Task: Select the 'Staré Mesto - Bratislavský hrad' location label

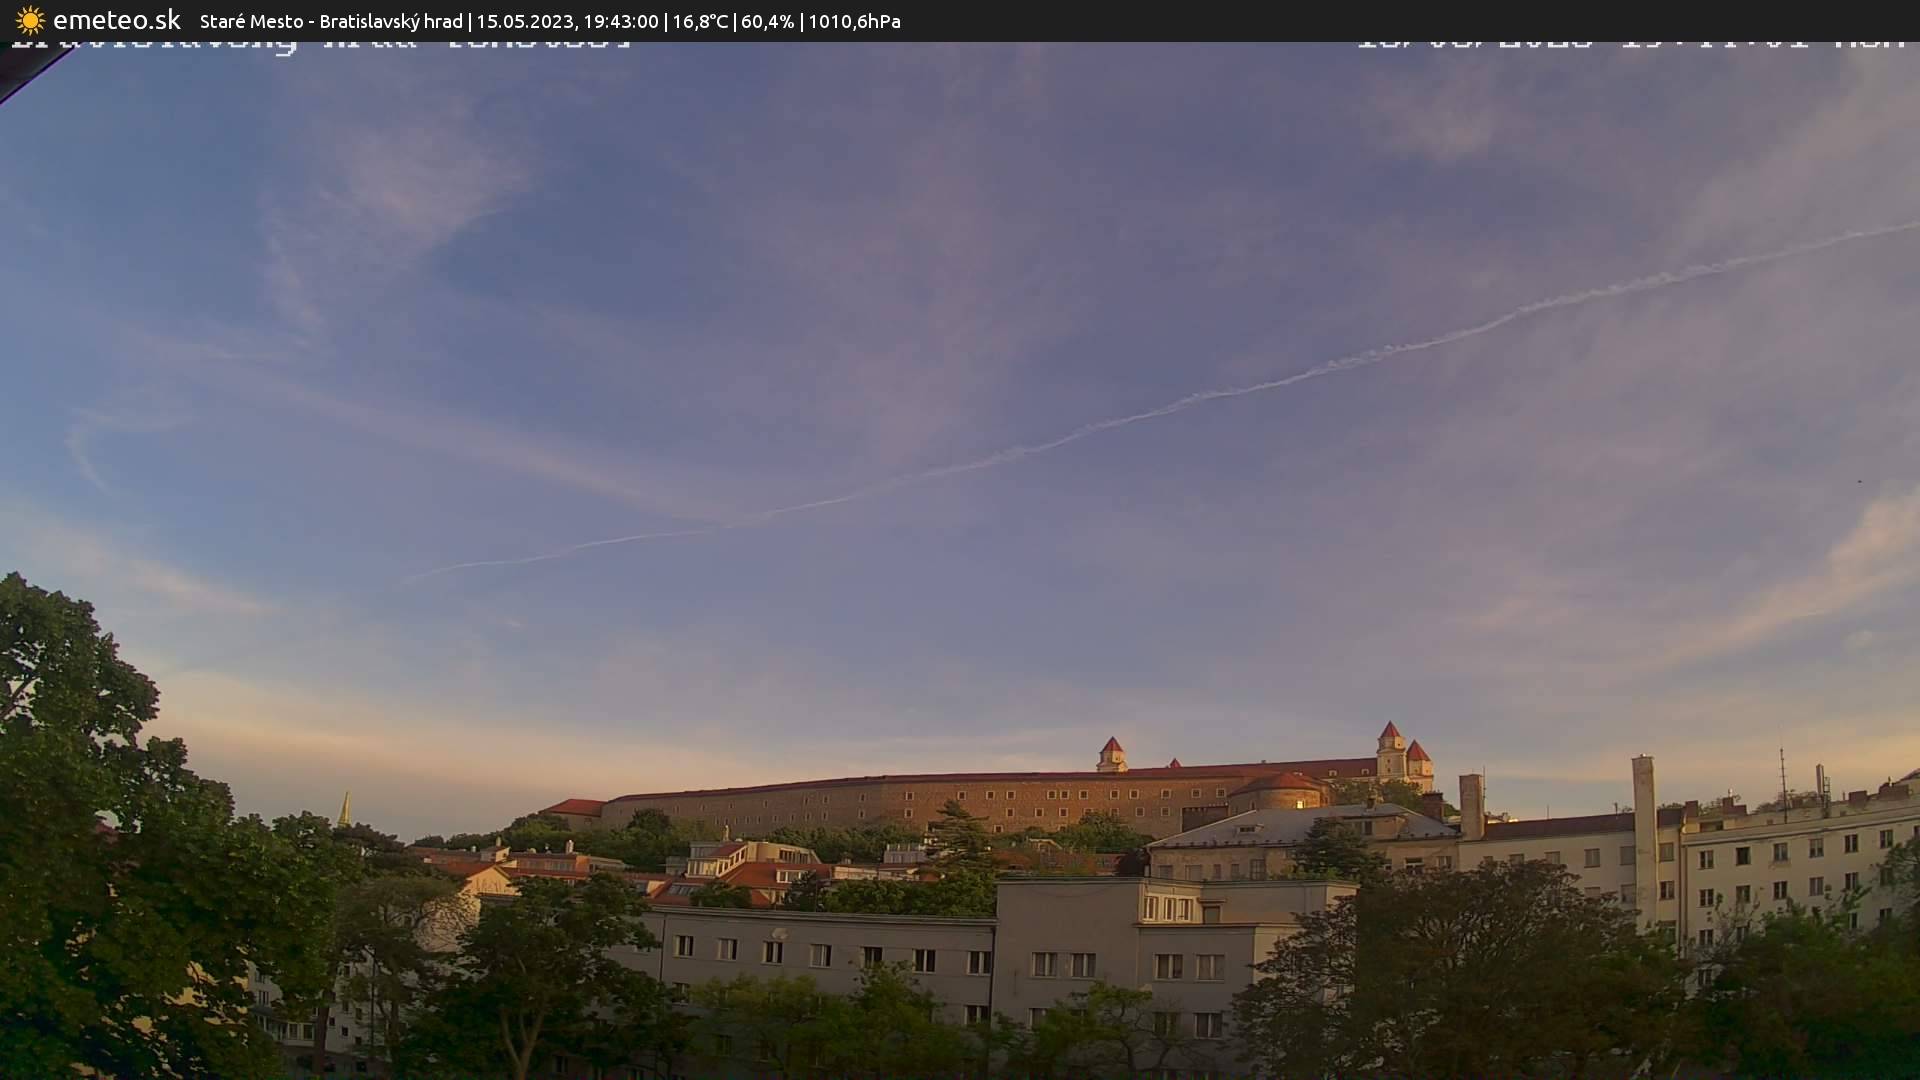Action: coord(330,20)
